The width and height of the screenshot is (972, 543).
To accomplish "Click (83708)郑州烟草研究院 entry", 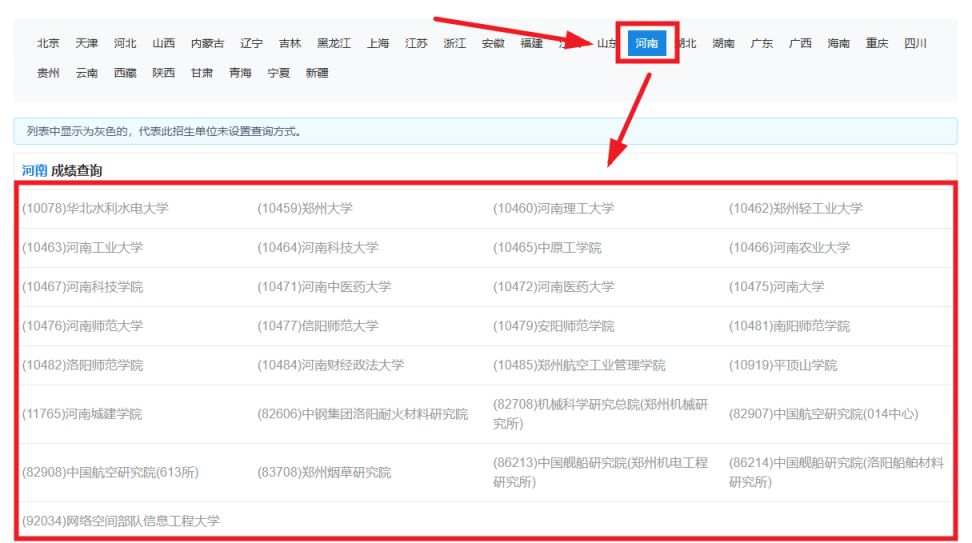I will pyautogui.click(x=324, y=472).
